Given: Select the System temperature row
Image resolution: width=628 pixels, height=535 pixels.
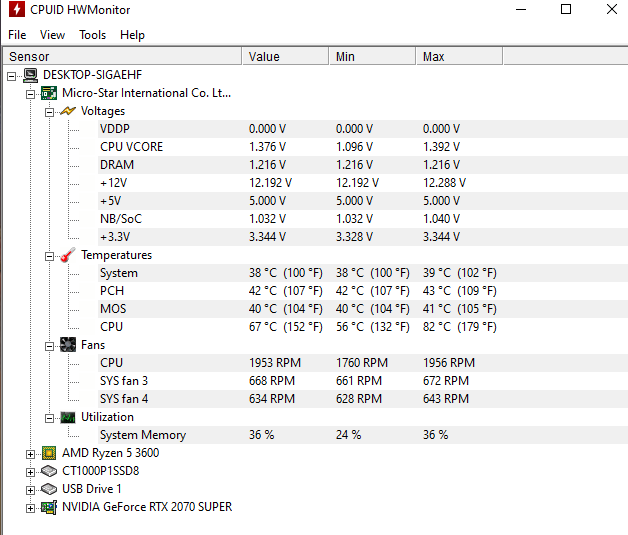Looking at the screenshot, I should (x=363, y=273).
